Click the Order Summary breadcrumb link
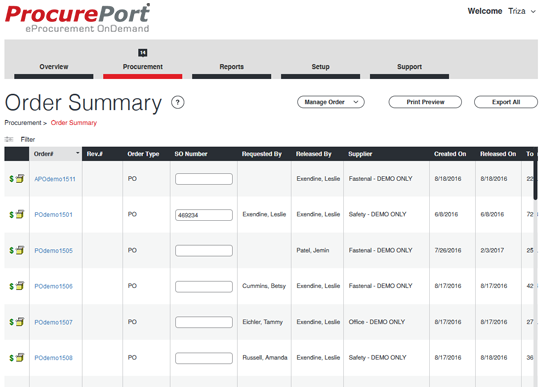 coord(74,123)
